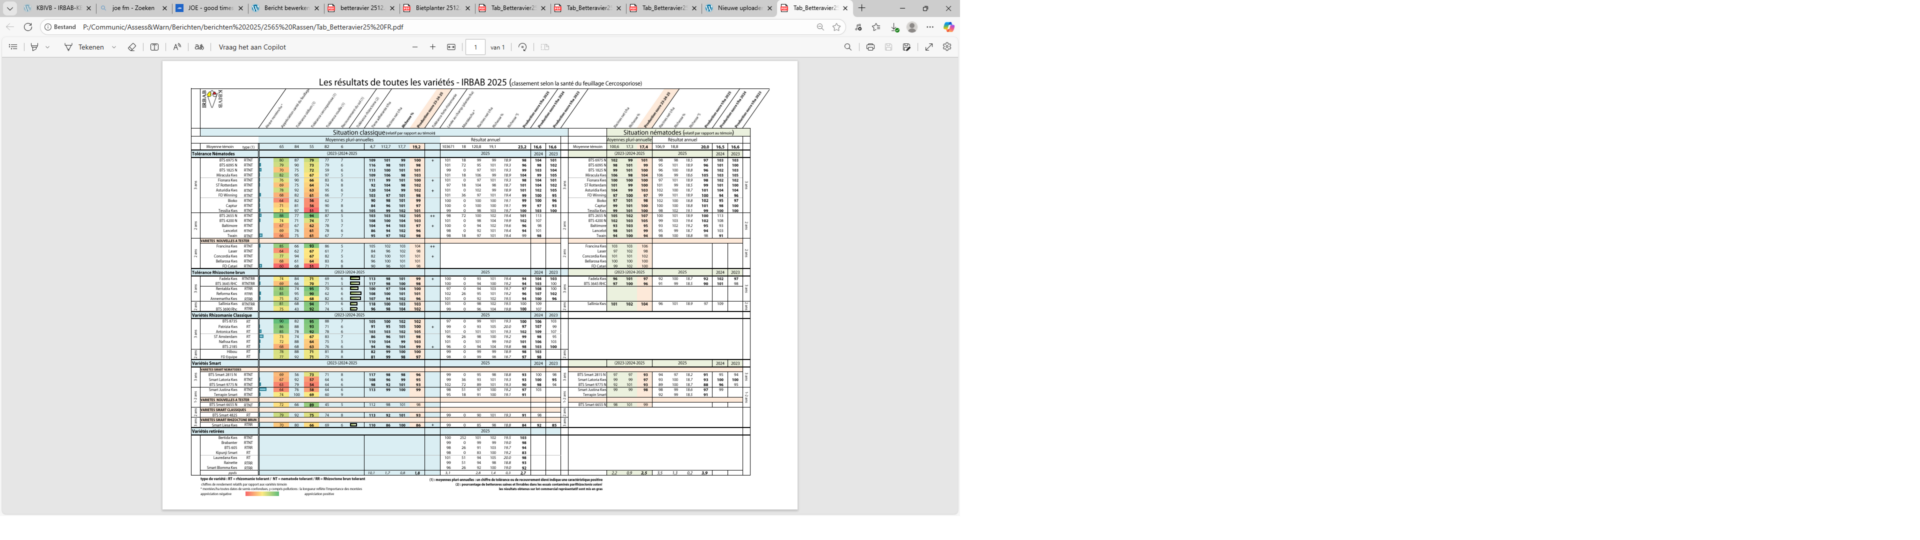Open the tab search dropdown chevron

click(x=10, y=8)
